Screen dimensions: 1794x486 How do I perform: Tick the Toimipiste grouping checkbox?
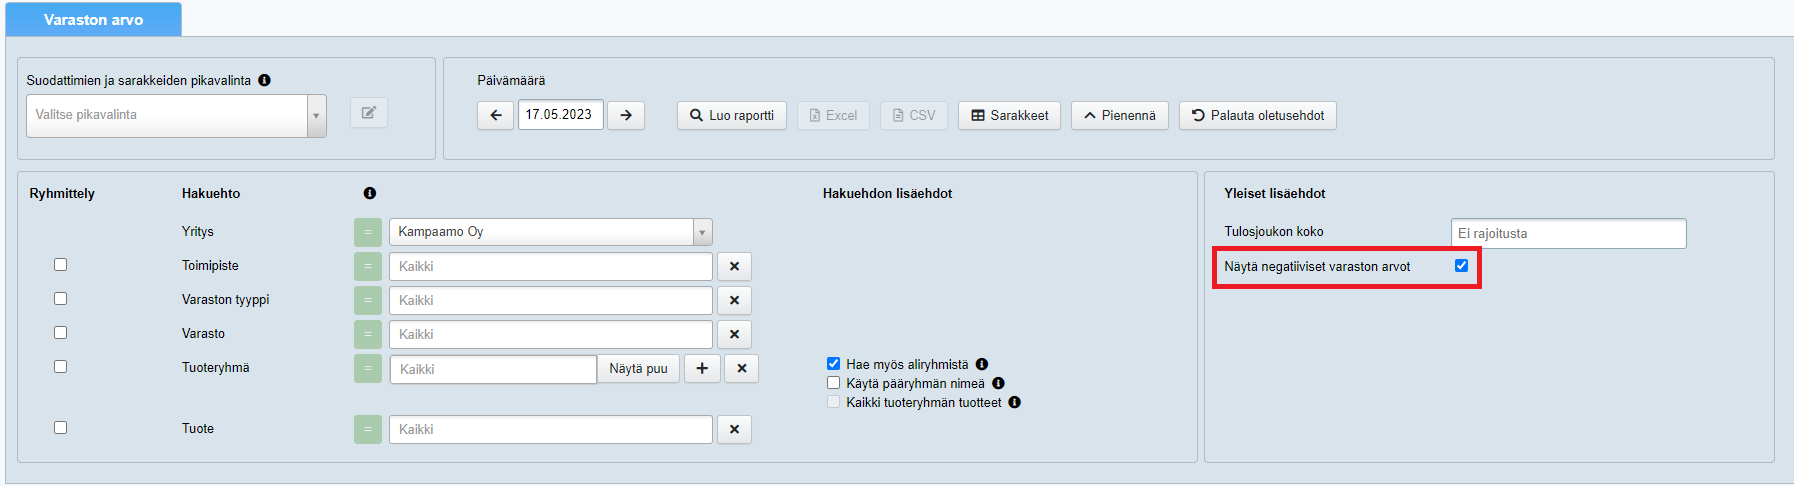(60, 265)
